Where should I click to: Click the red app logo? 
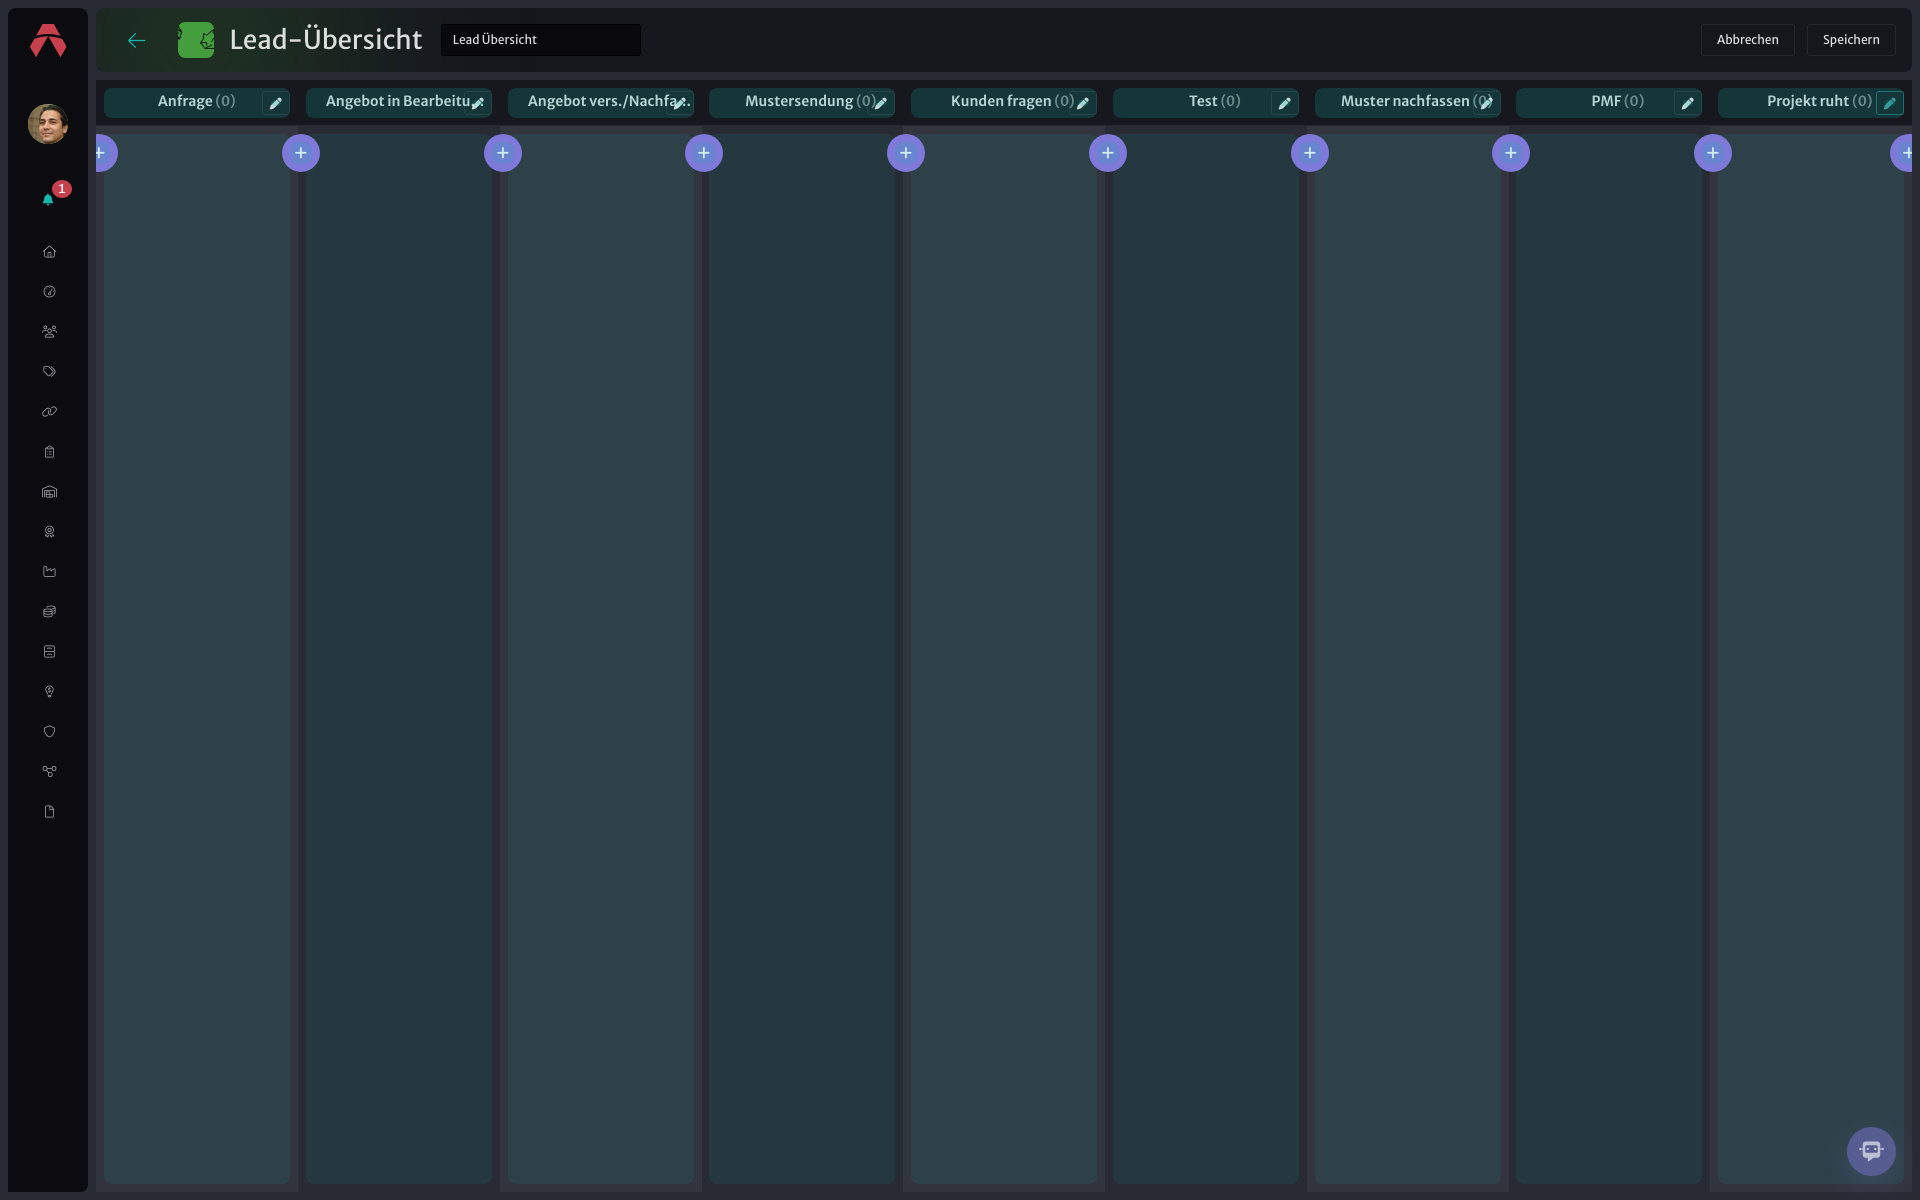point(48,40)
